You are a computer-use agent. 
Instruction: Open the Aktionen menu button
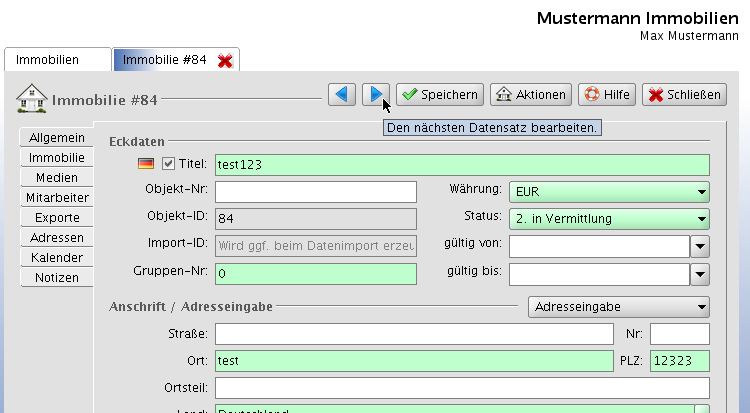pos(532,95)
